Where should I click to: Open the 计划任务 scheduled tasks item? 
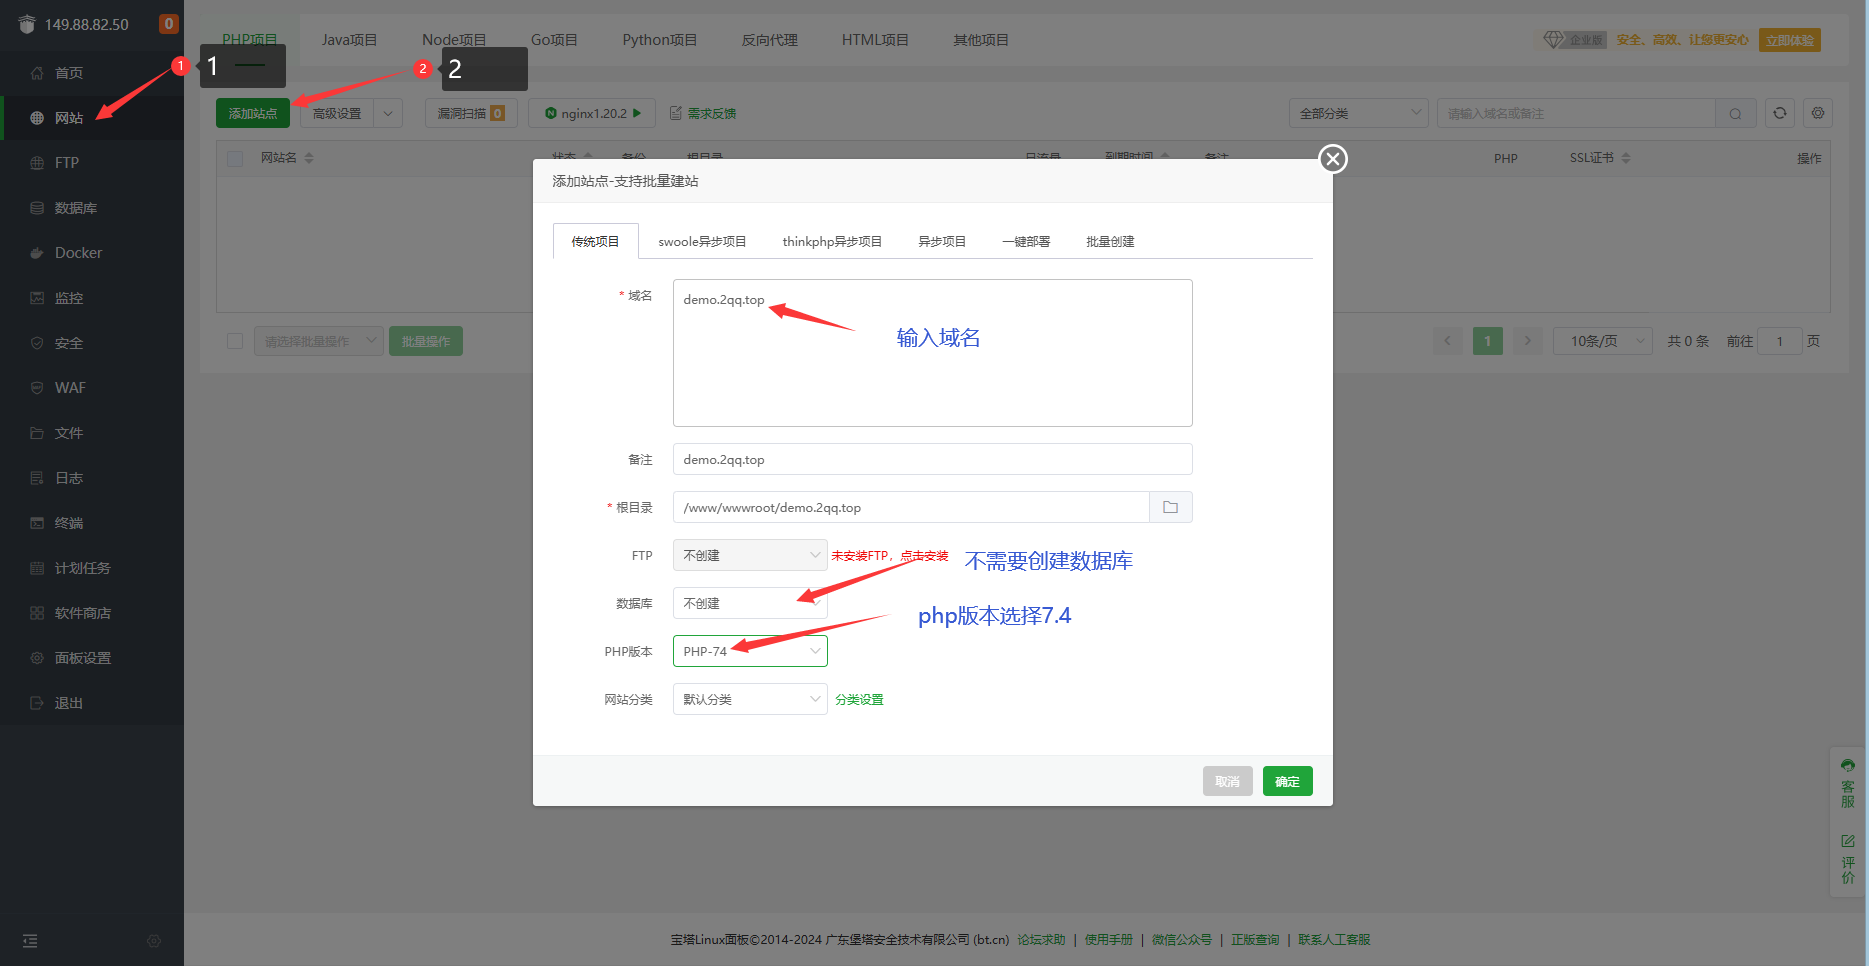[82, 568]
